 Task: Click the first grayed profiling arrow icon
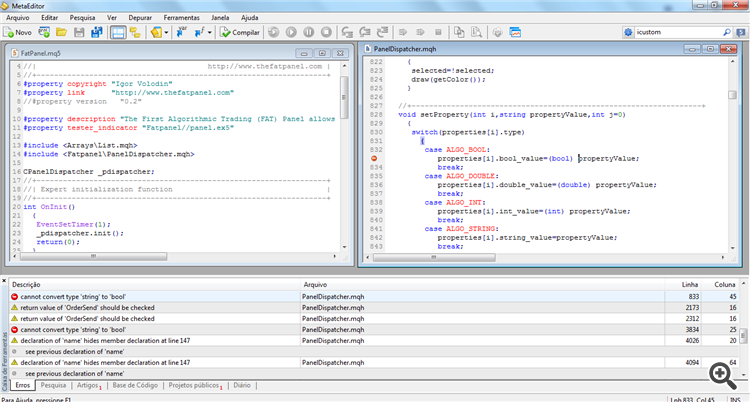[403, 33]
